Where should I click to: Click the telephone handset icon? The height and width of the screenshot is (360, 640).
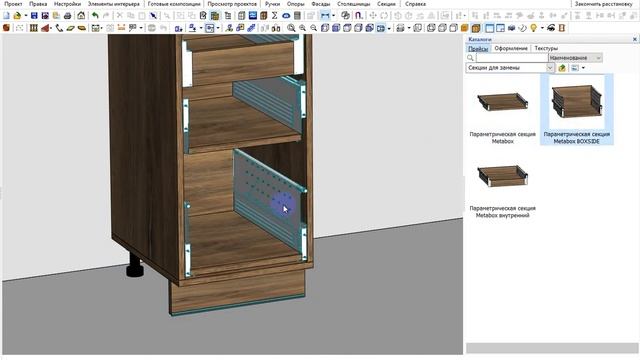click(59, 28)
